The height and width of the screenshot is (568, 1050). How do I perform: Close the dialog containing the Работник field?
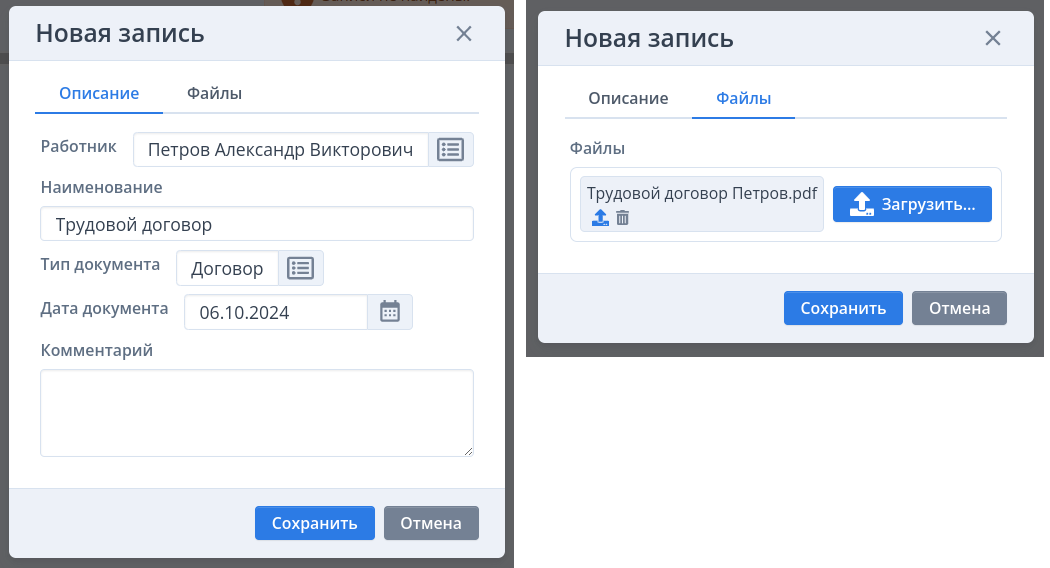464,34
